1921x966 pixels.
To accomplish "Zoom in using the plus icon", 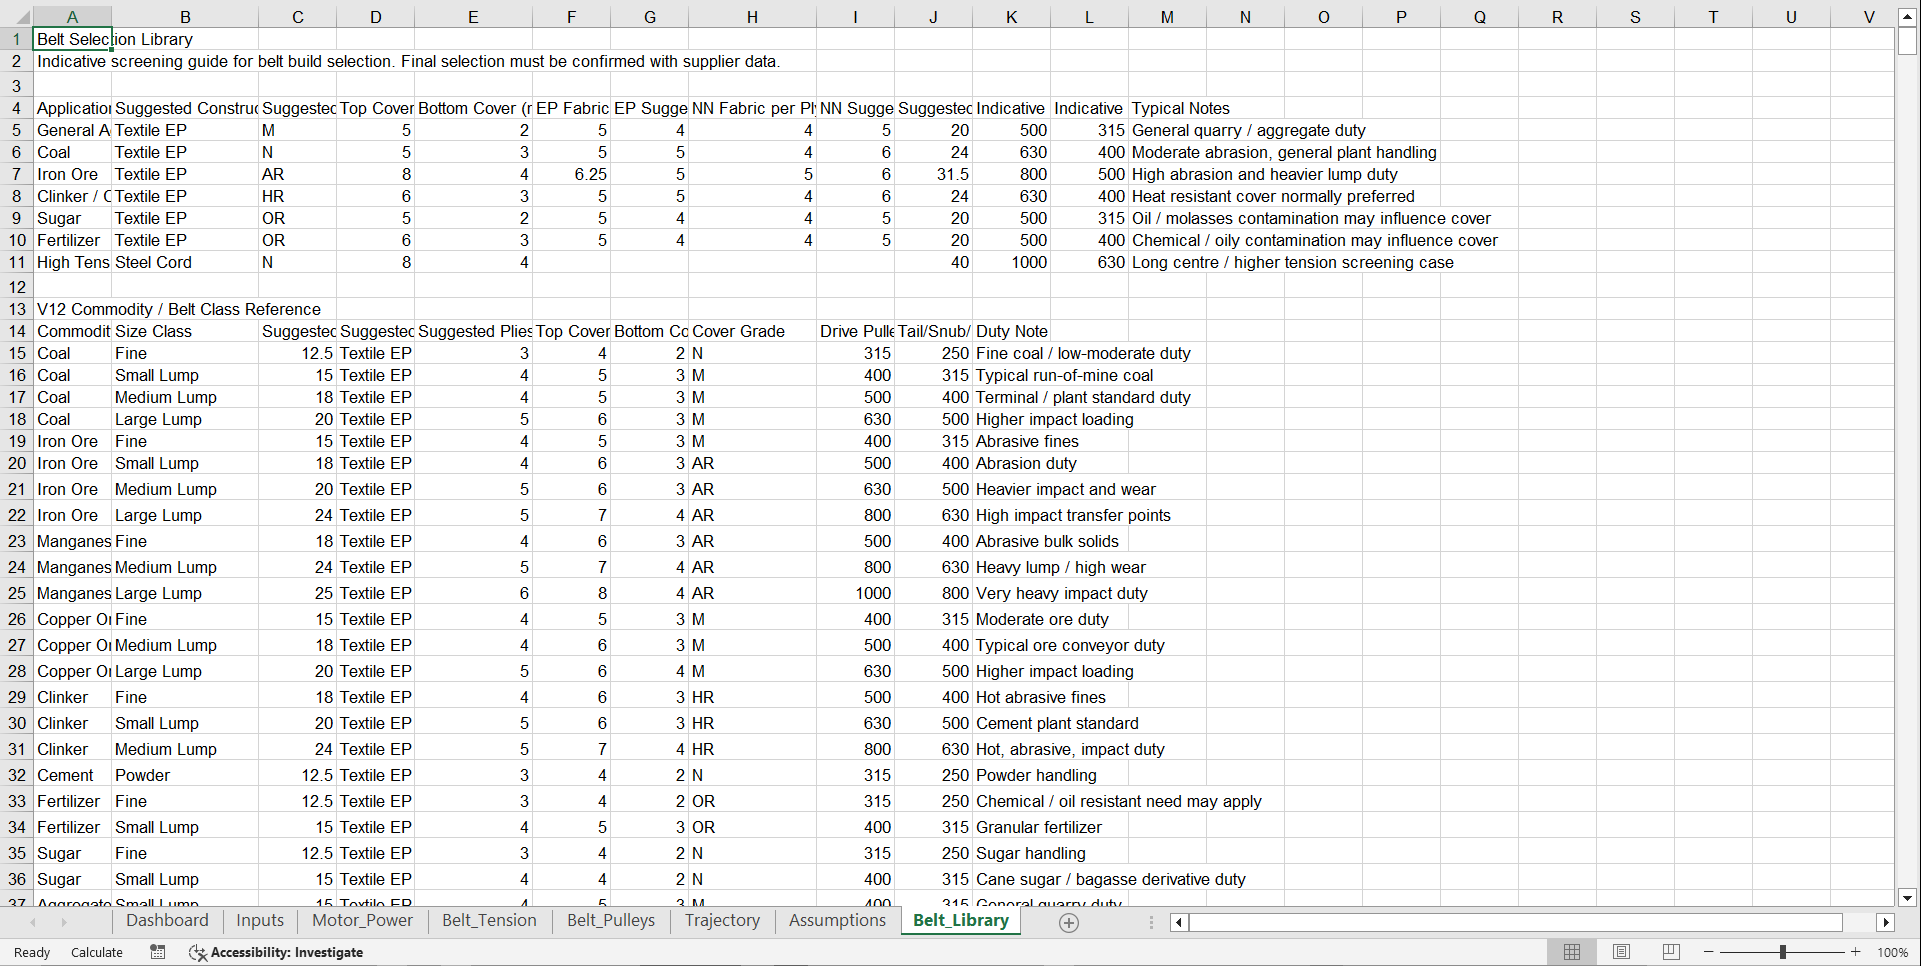I will click(x=1855, y=952).
